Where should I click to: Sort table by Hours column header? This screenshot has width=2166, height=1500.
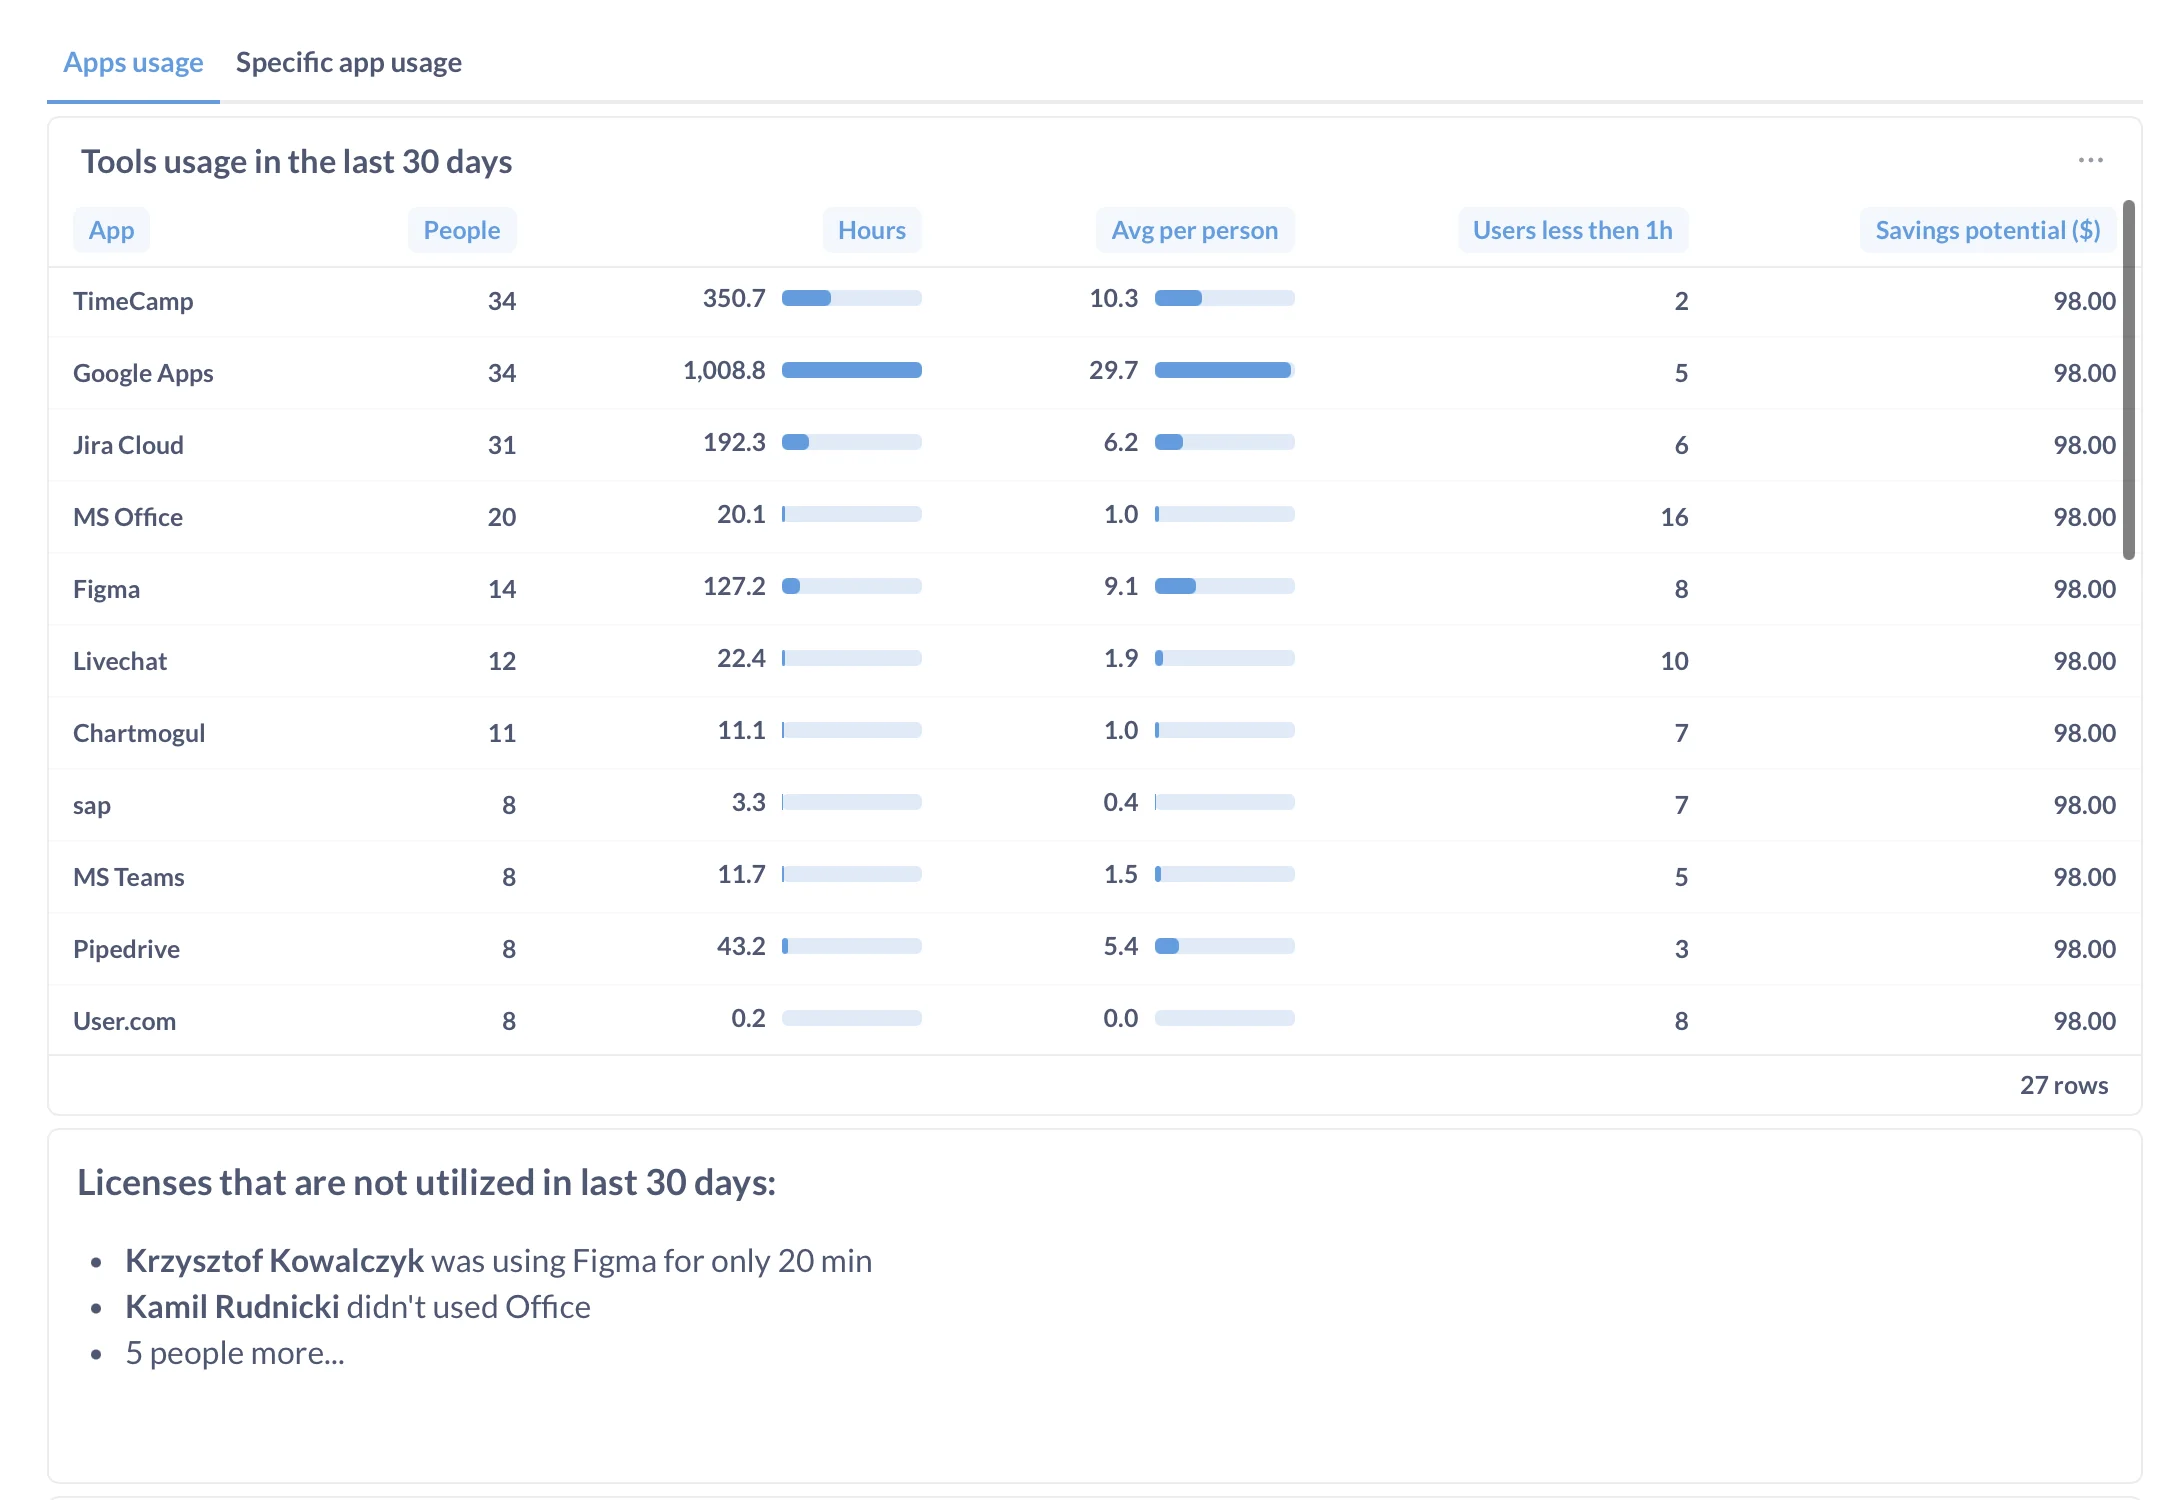click(x=872, y=230)
